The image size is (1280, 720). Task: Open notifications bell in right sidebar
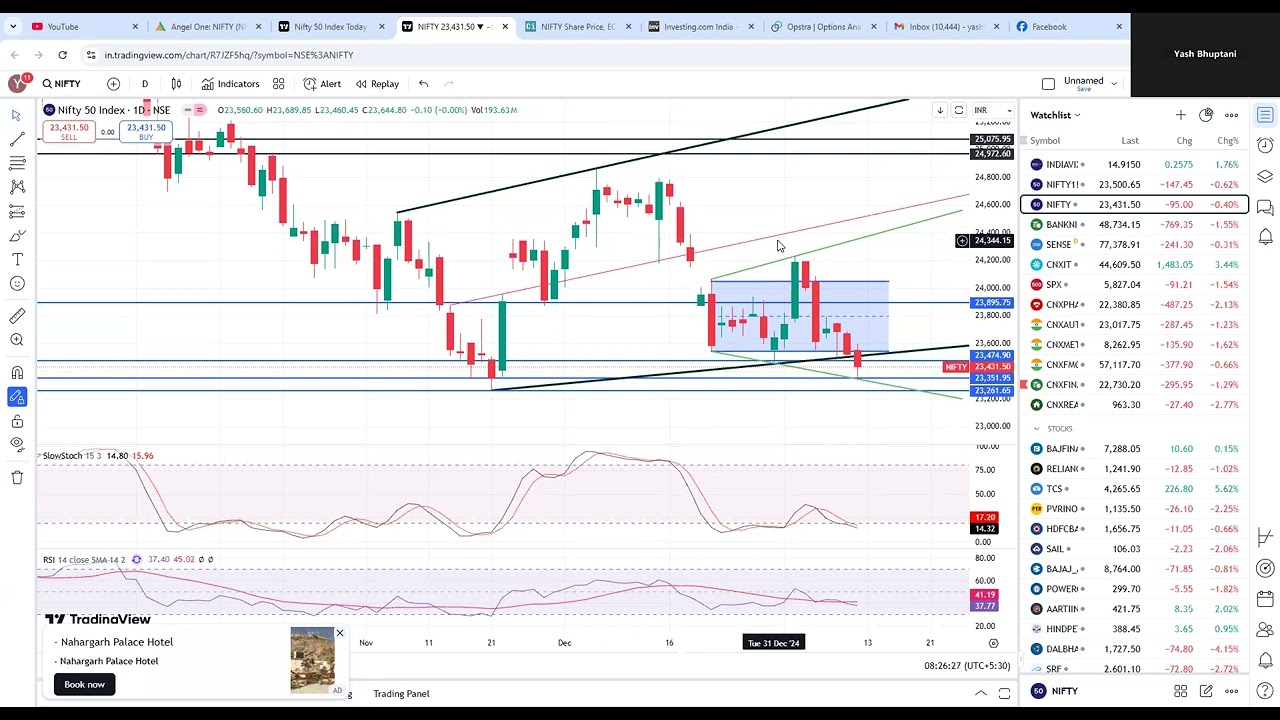click(x=1265, y=237)
